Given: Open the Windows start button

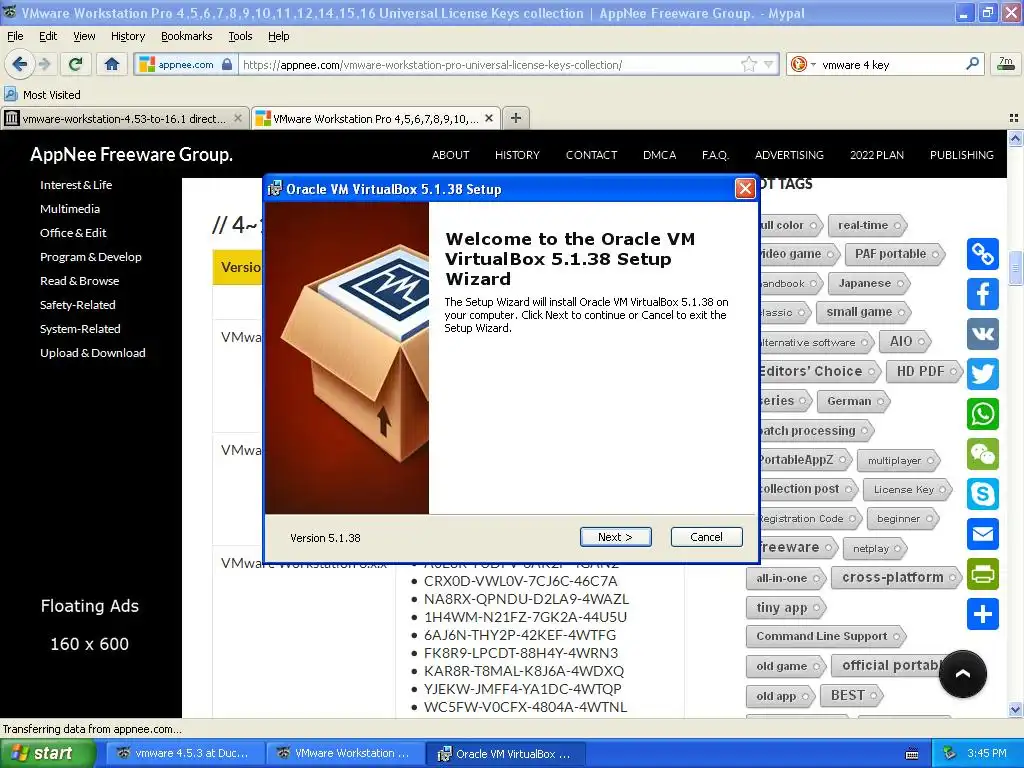Looking at the screenshot, I should [x=47, y=753].
